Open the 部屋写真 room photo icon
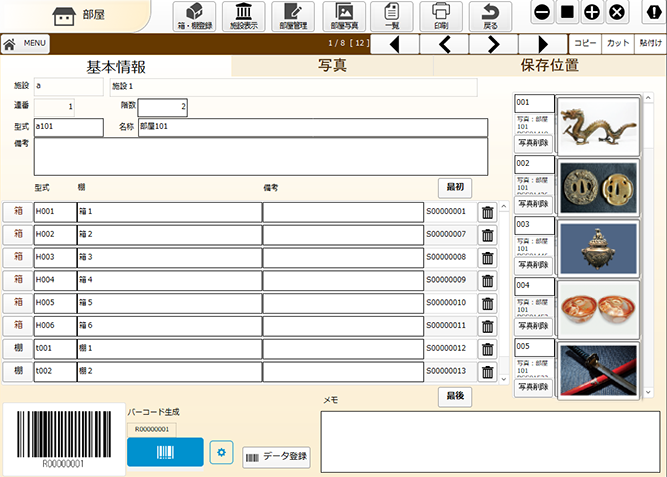This screenshot has width=667, height=477. 343,17
